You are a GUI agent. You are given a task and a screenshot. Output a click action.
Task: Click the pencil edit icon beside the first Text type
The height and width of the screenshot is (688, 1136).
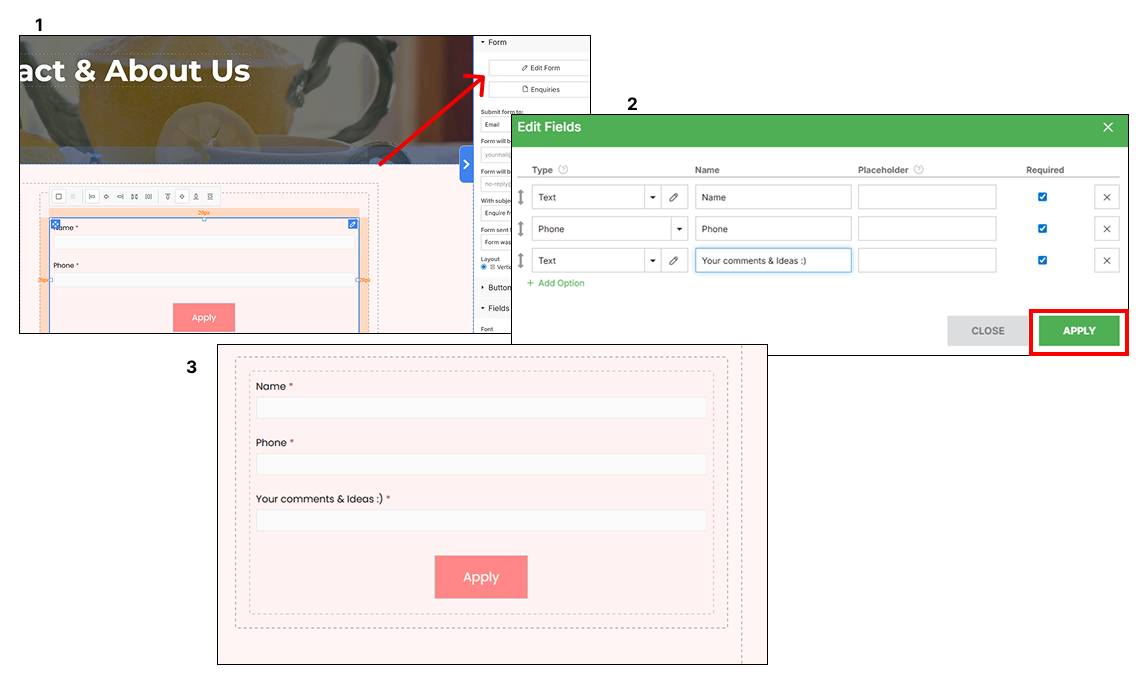[x=674, y=196]
